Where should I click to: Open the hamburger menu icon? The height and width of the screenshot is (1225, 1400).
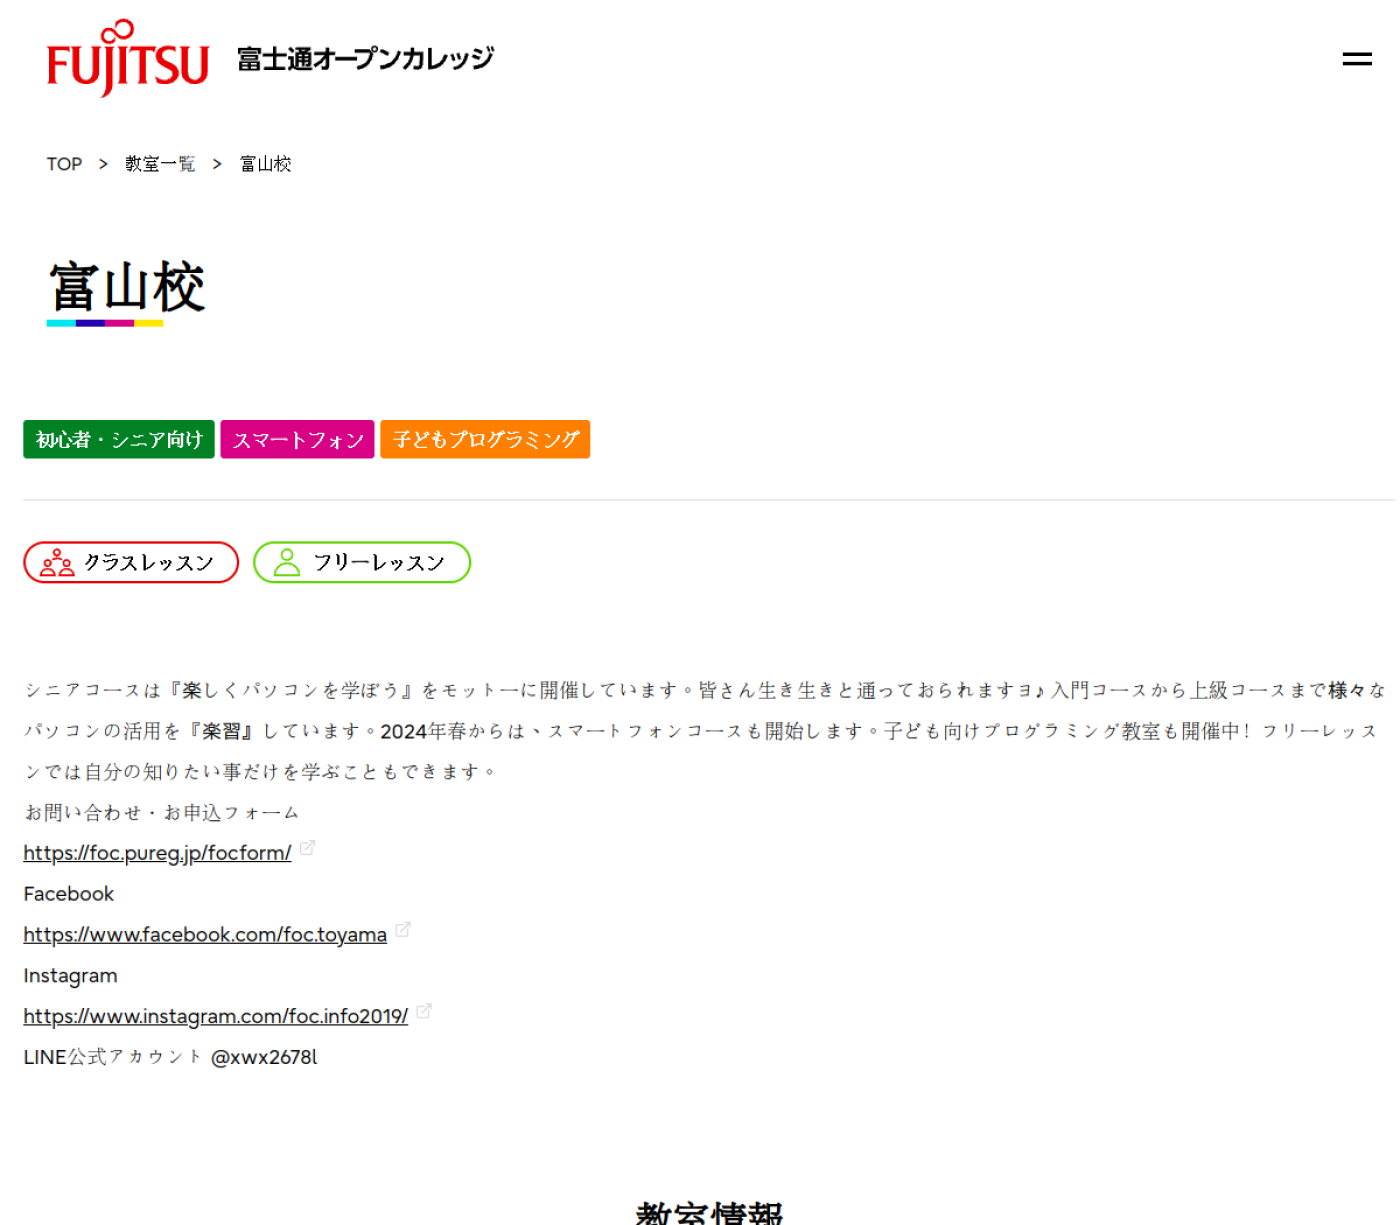point(1356,60)
